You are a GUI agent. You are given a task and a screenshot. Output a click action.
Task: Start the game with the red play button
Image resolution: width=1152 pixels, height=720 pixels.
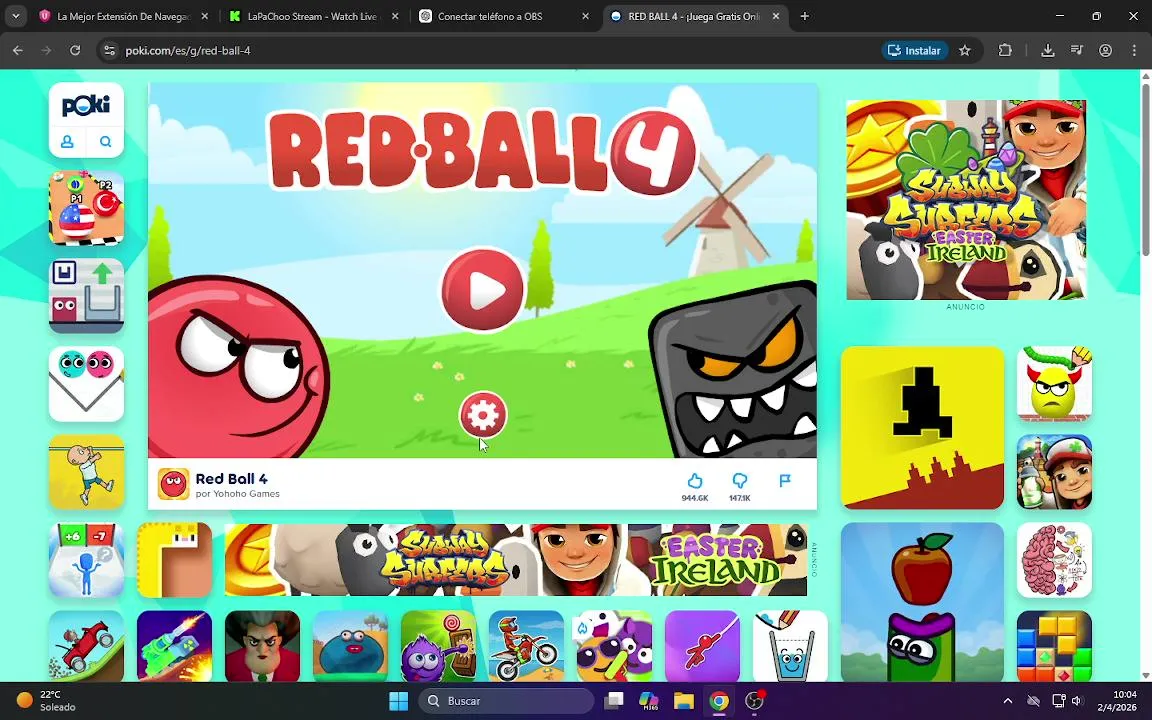(483, 290)
